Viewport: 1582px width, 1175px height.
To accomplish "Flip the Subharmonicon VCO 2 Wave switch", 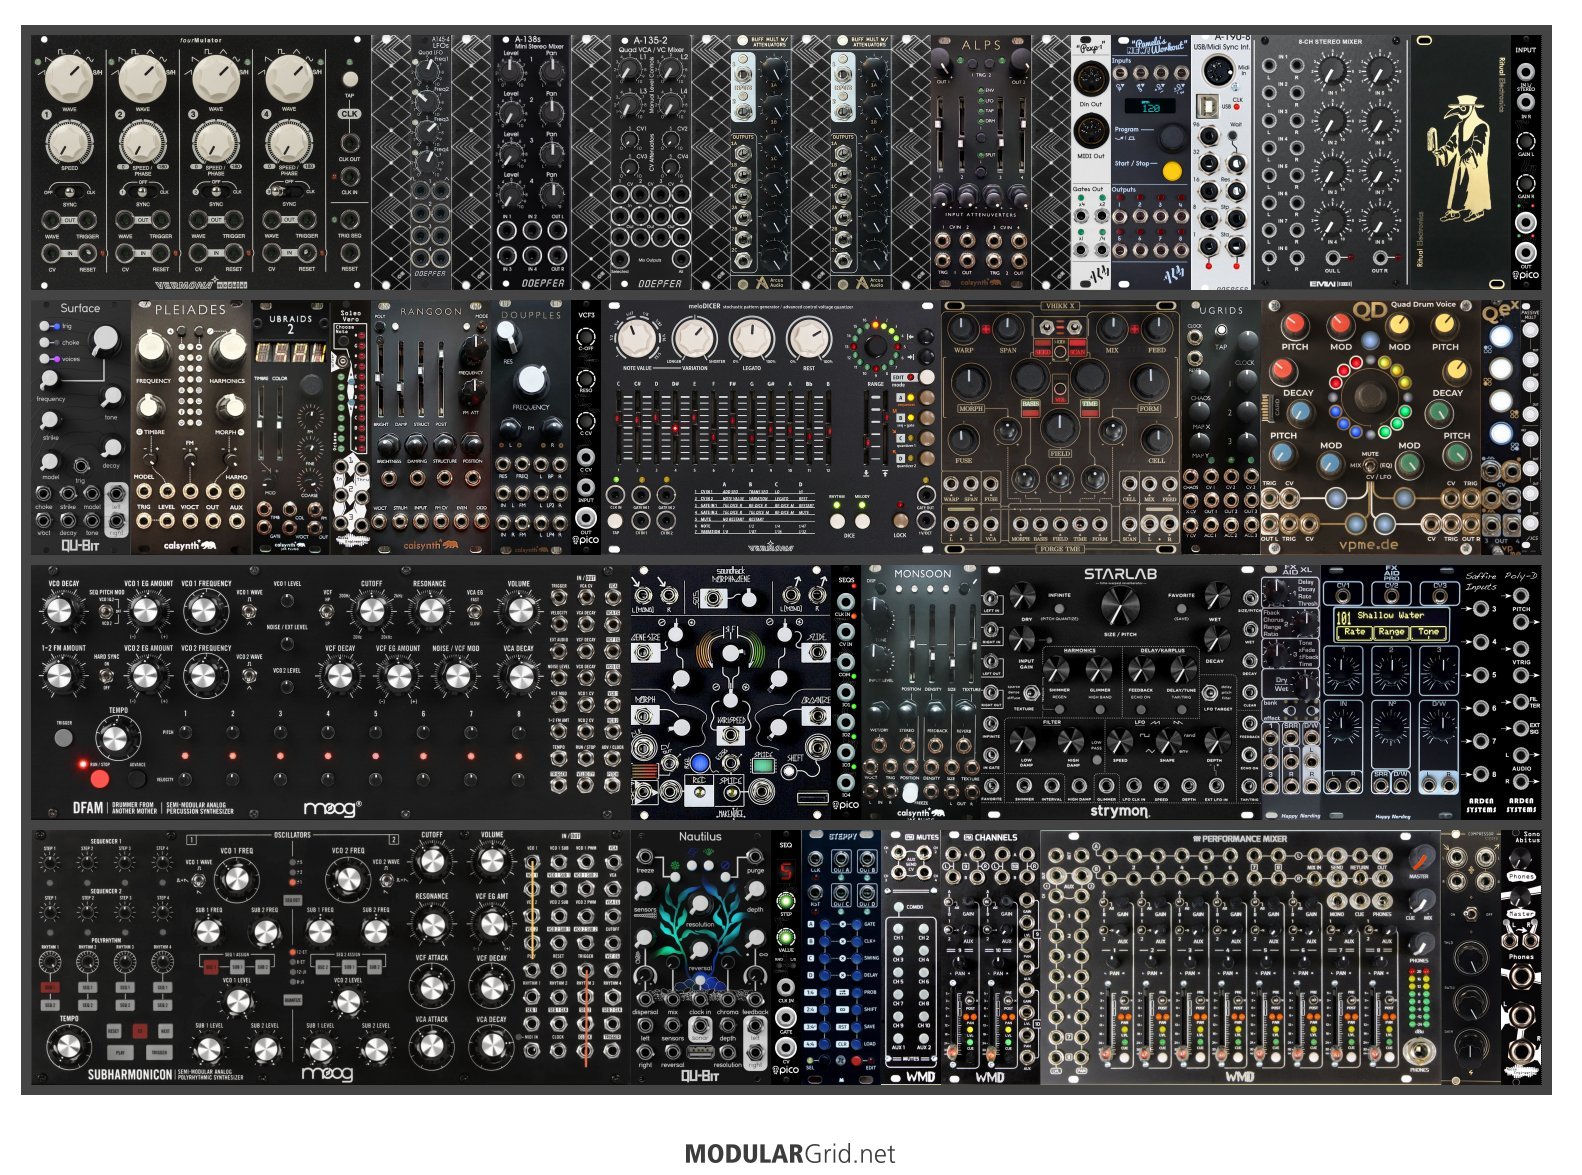I will click(387, 878).
